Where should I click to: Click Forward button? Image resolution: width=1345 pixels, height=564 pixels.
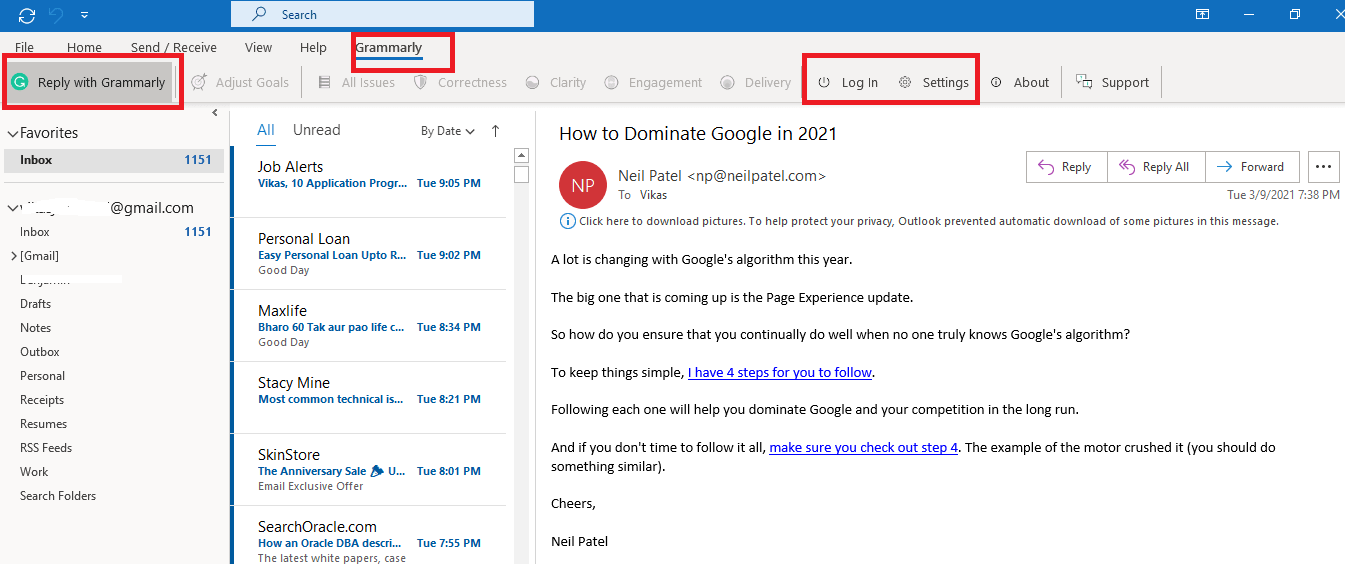tap(1252, 167)
